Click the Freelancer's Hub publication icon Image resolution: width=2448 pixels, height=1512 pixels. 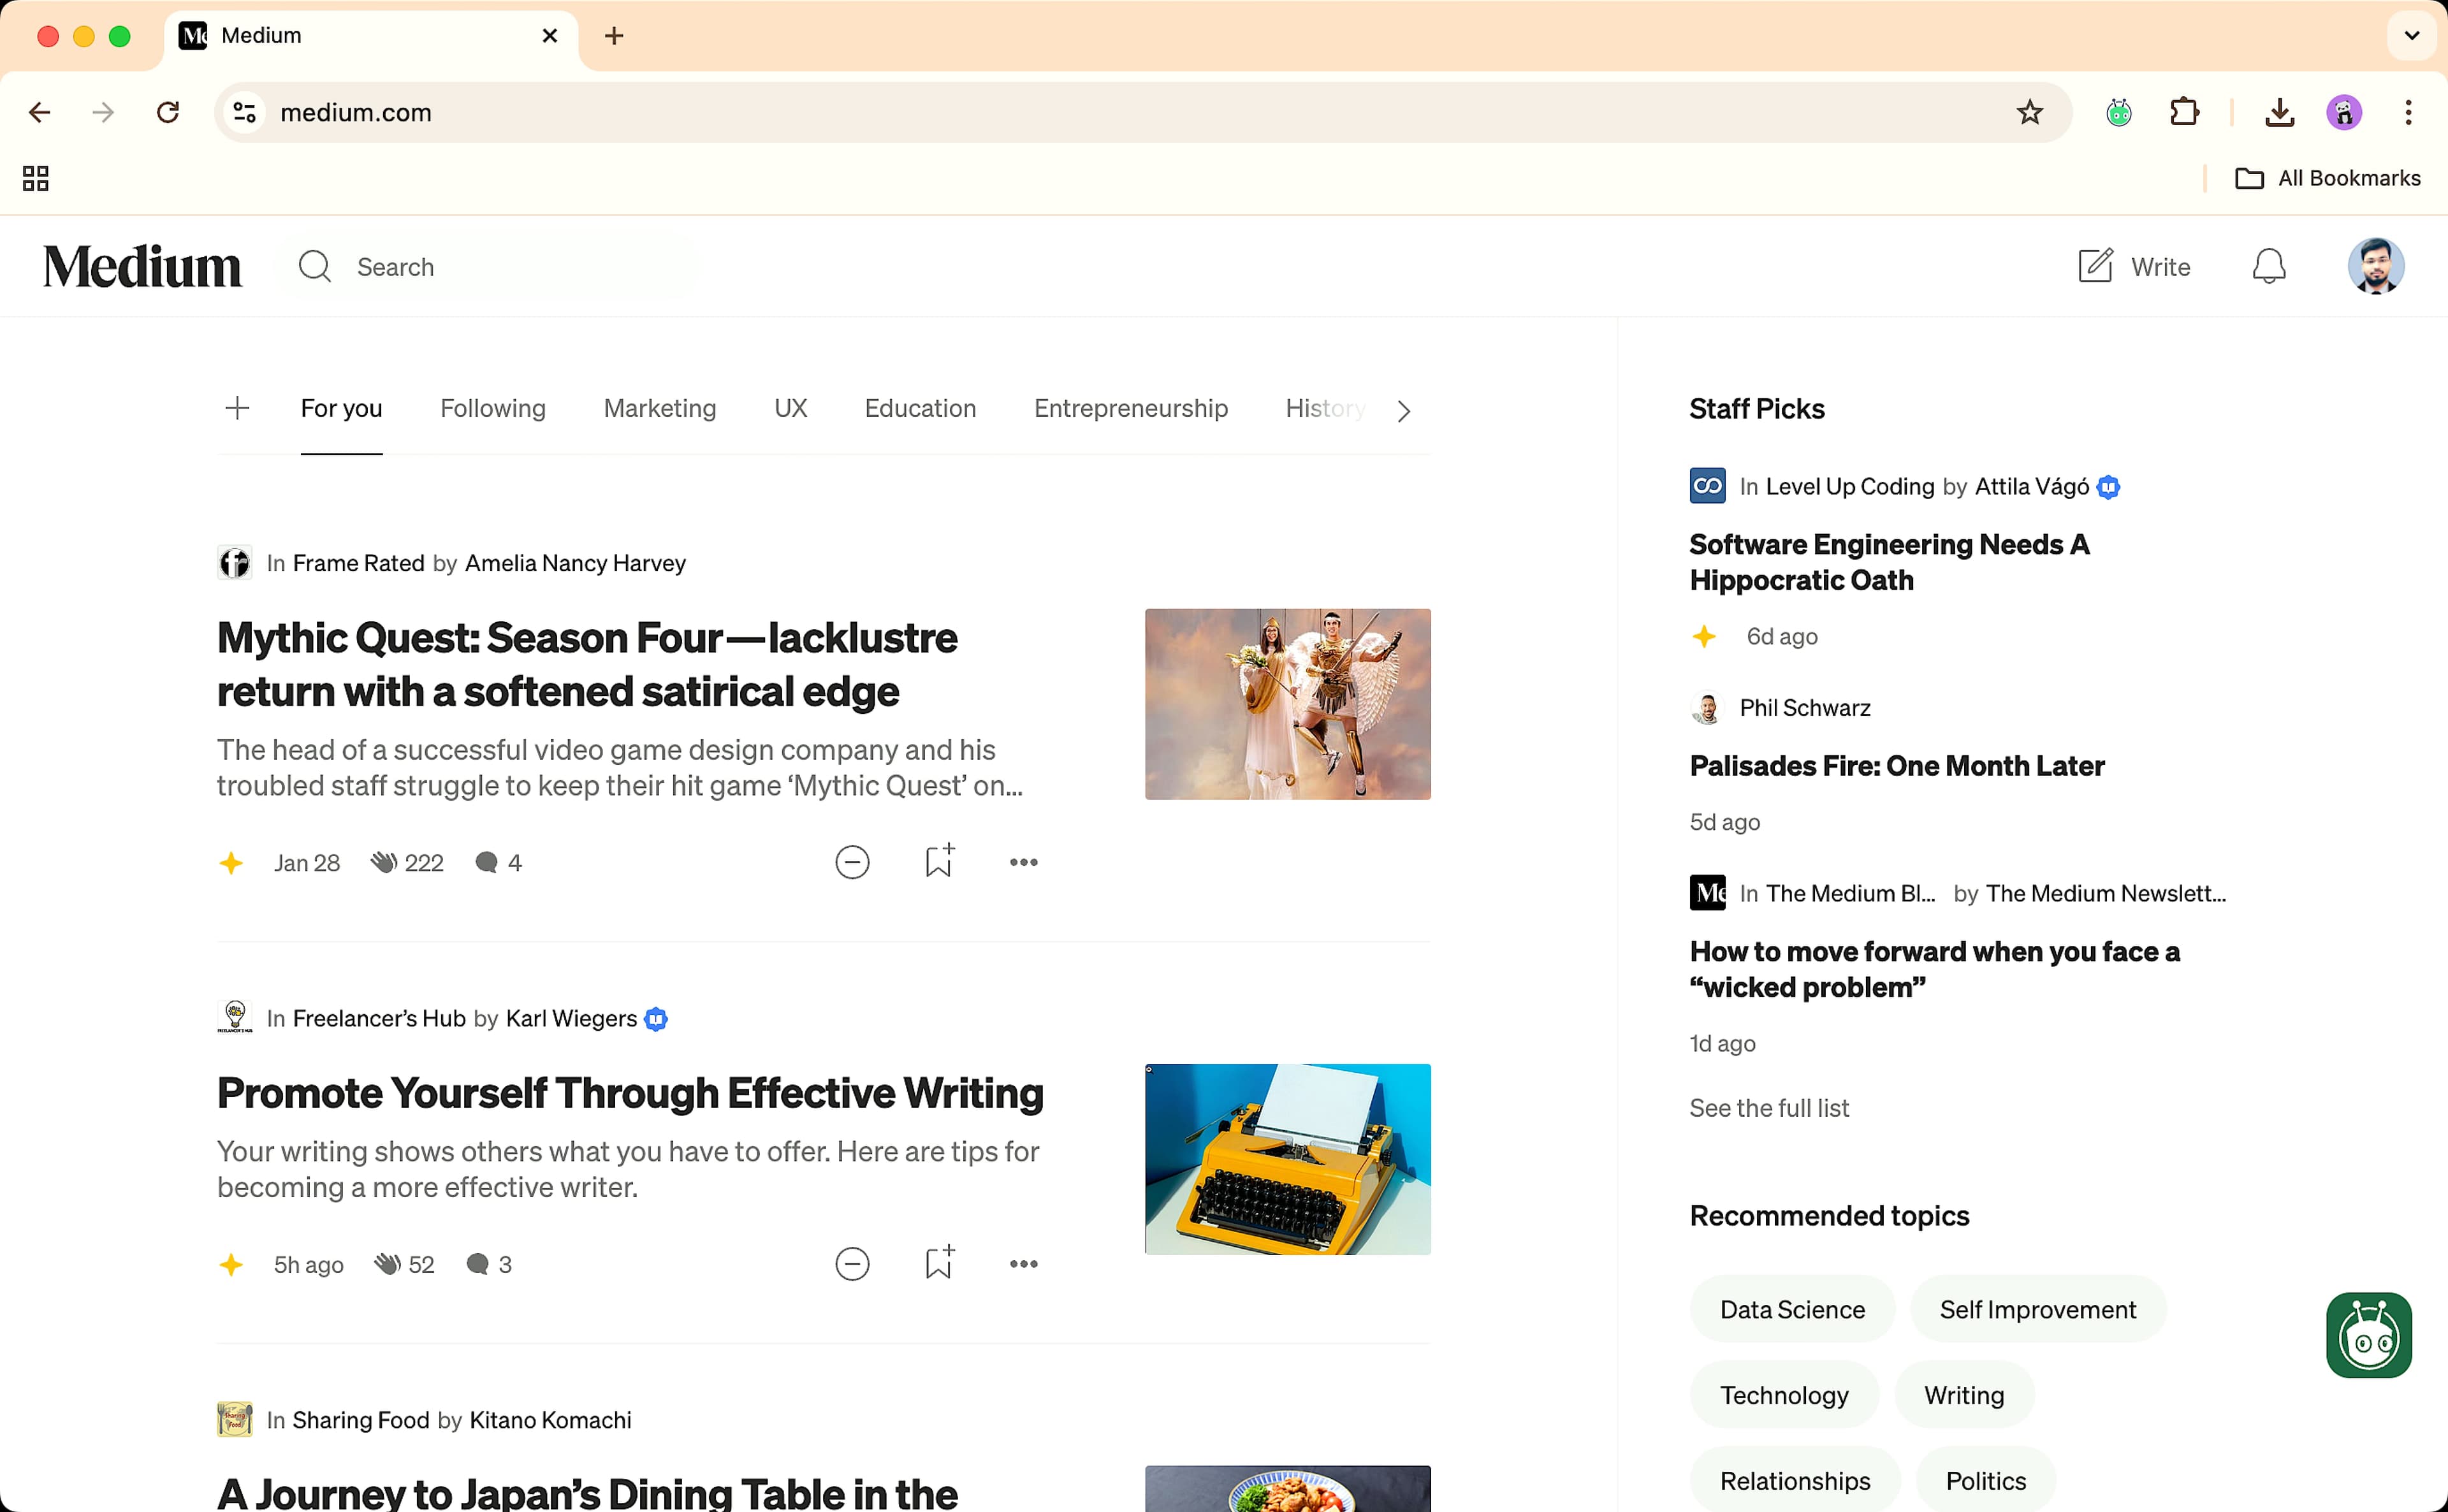pyautogui.click(x=234, y=1018)
